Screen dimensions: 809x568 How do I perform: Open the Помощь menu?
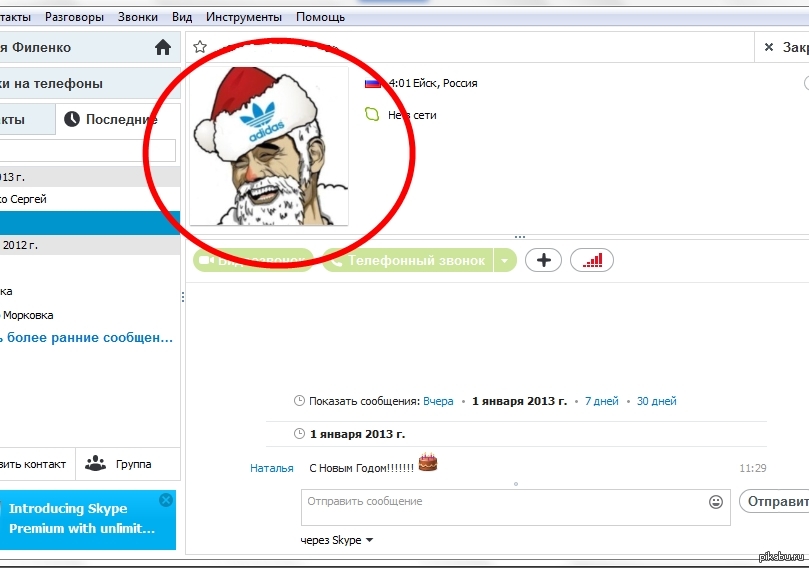[x=320, y=17]
